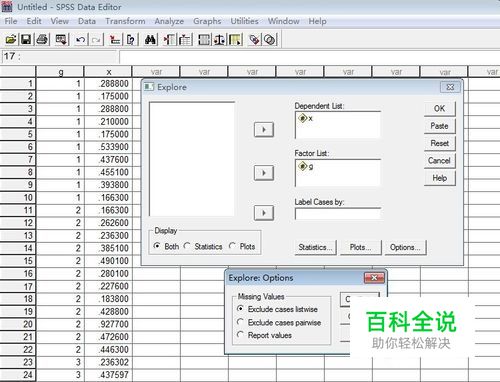The image size is (500, 382).
Task: Select the Statistics display radio button
Action: [x=187, y=246]
